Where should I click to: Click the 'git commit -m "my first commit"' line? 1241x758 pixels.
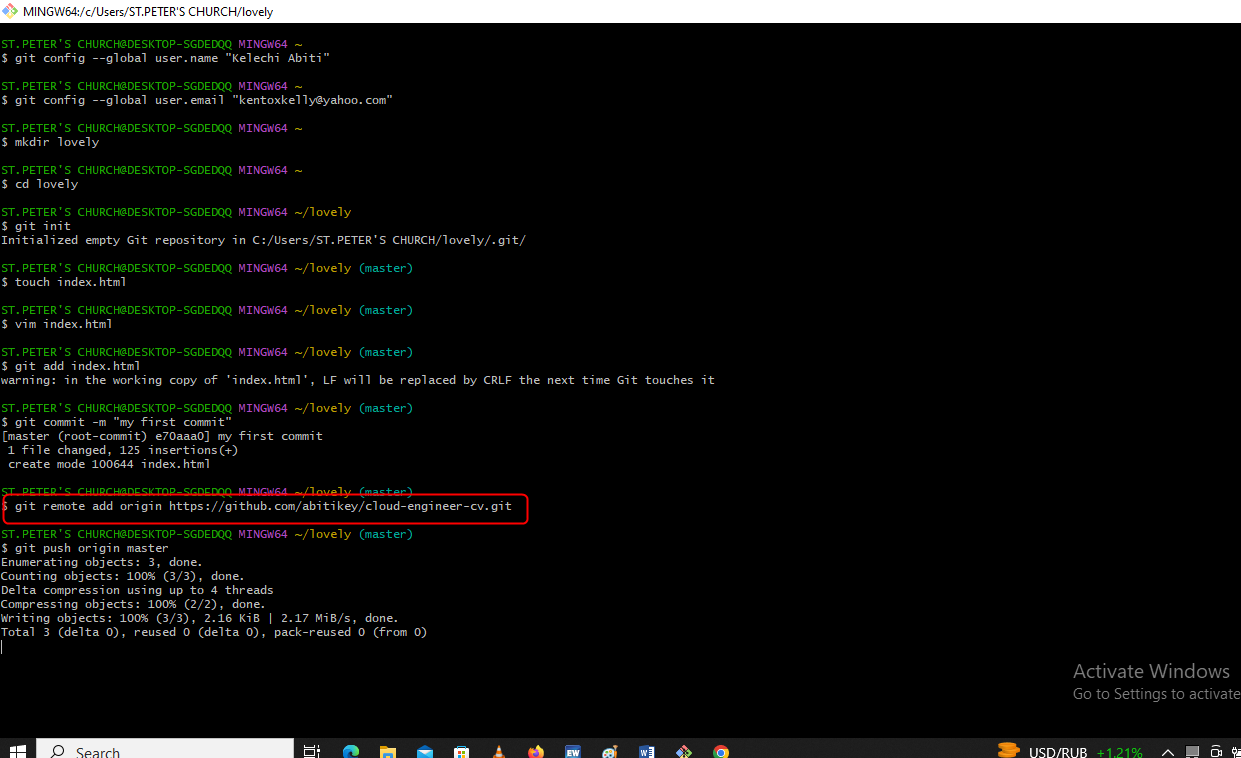(x=116, y=422)
